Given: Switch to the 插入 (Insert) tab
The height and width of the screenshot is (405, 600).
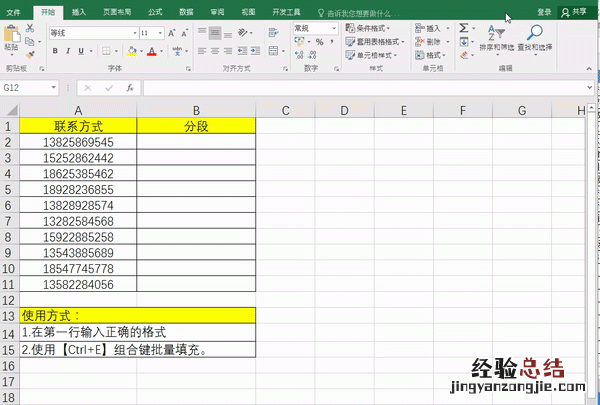Looking at the screenshot, I should tap(79, 12).
